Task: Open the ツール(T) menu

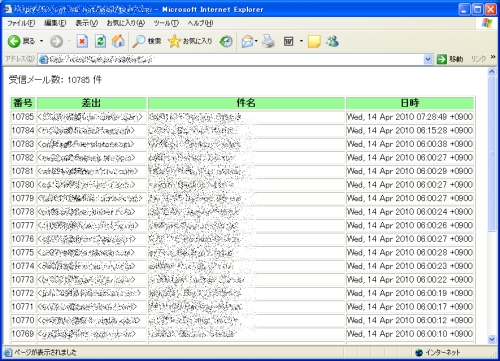Action: (166, 23)
